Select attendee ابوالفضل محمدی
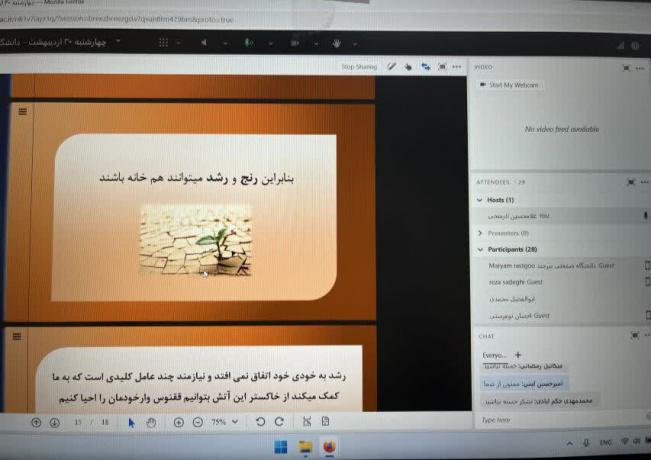This screenshot has width=651, height=460. [x=561, y=299]
